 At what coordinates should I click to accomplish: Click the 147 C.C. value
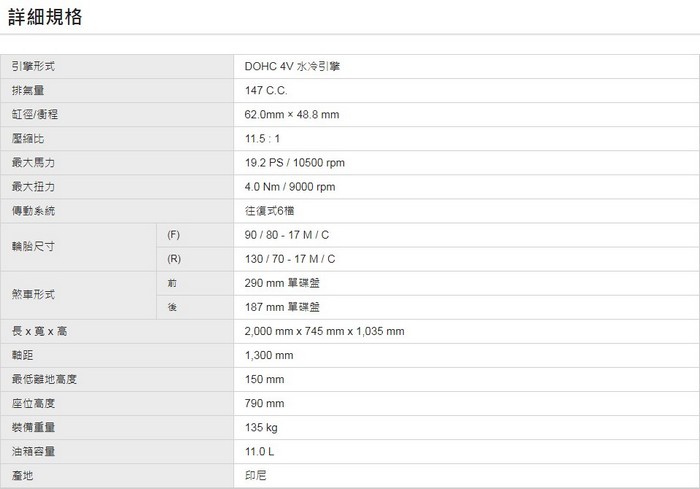click(x=266, y=90)
